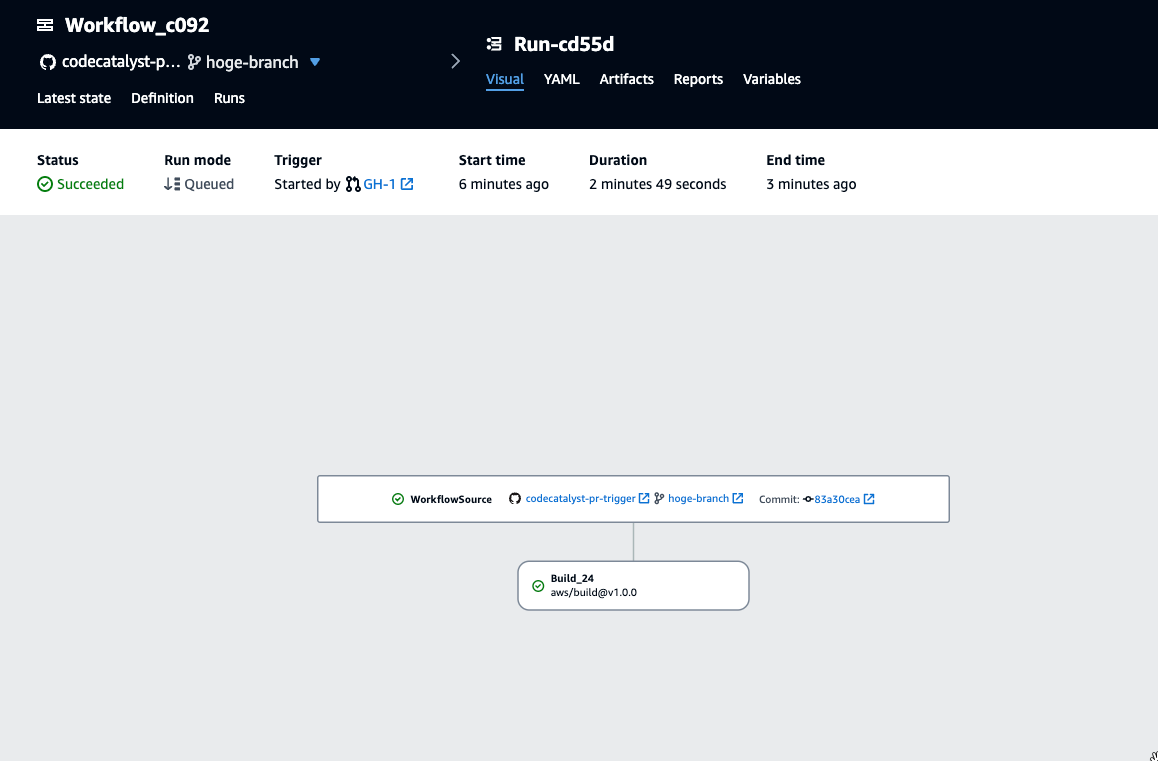
Task: Click the aws/build@v1.0.0 text
Action: pos(594,593)
